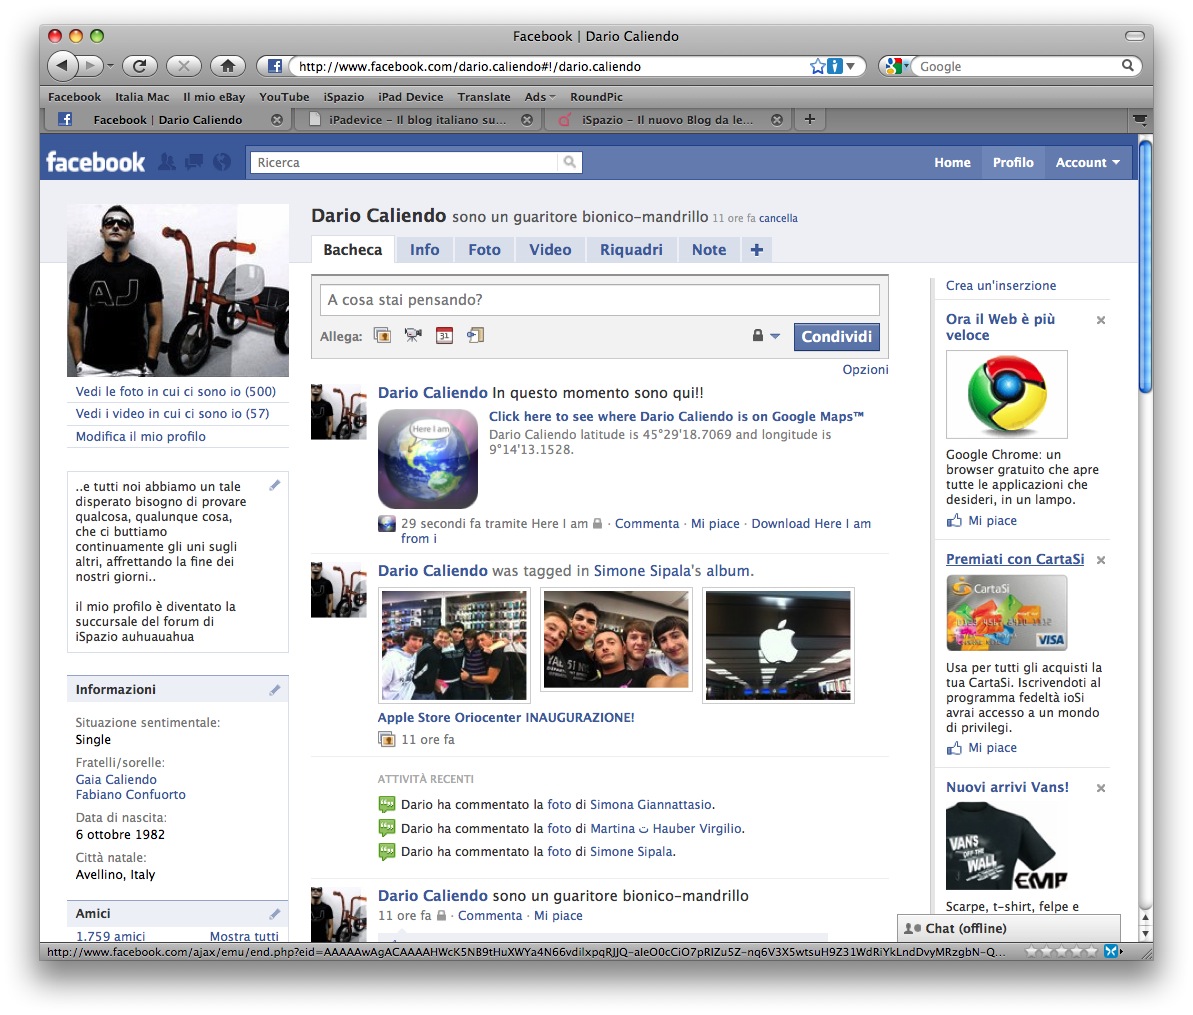Image resolution: width=1193 pixels, height=1015 pixels.
Task: Click the status field A cosa stai pensando
Action: pyautogui.click(x=600, y=300)
